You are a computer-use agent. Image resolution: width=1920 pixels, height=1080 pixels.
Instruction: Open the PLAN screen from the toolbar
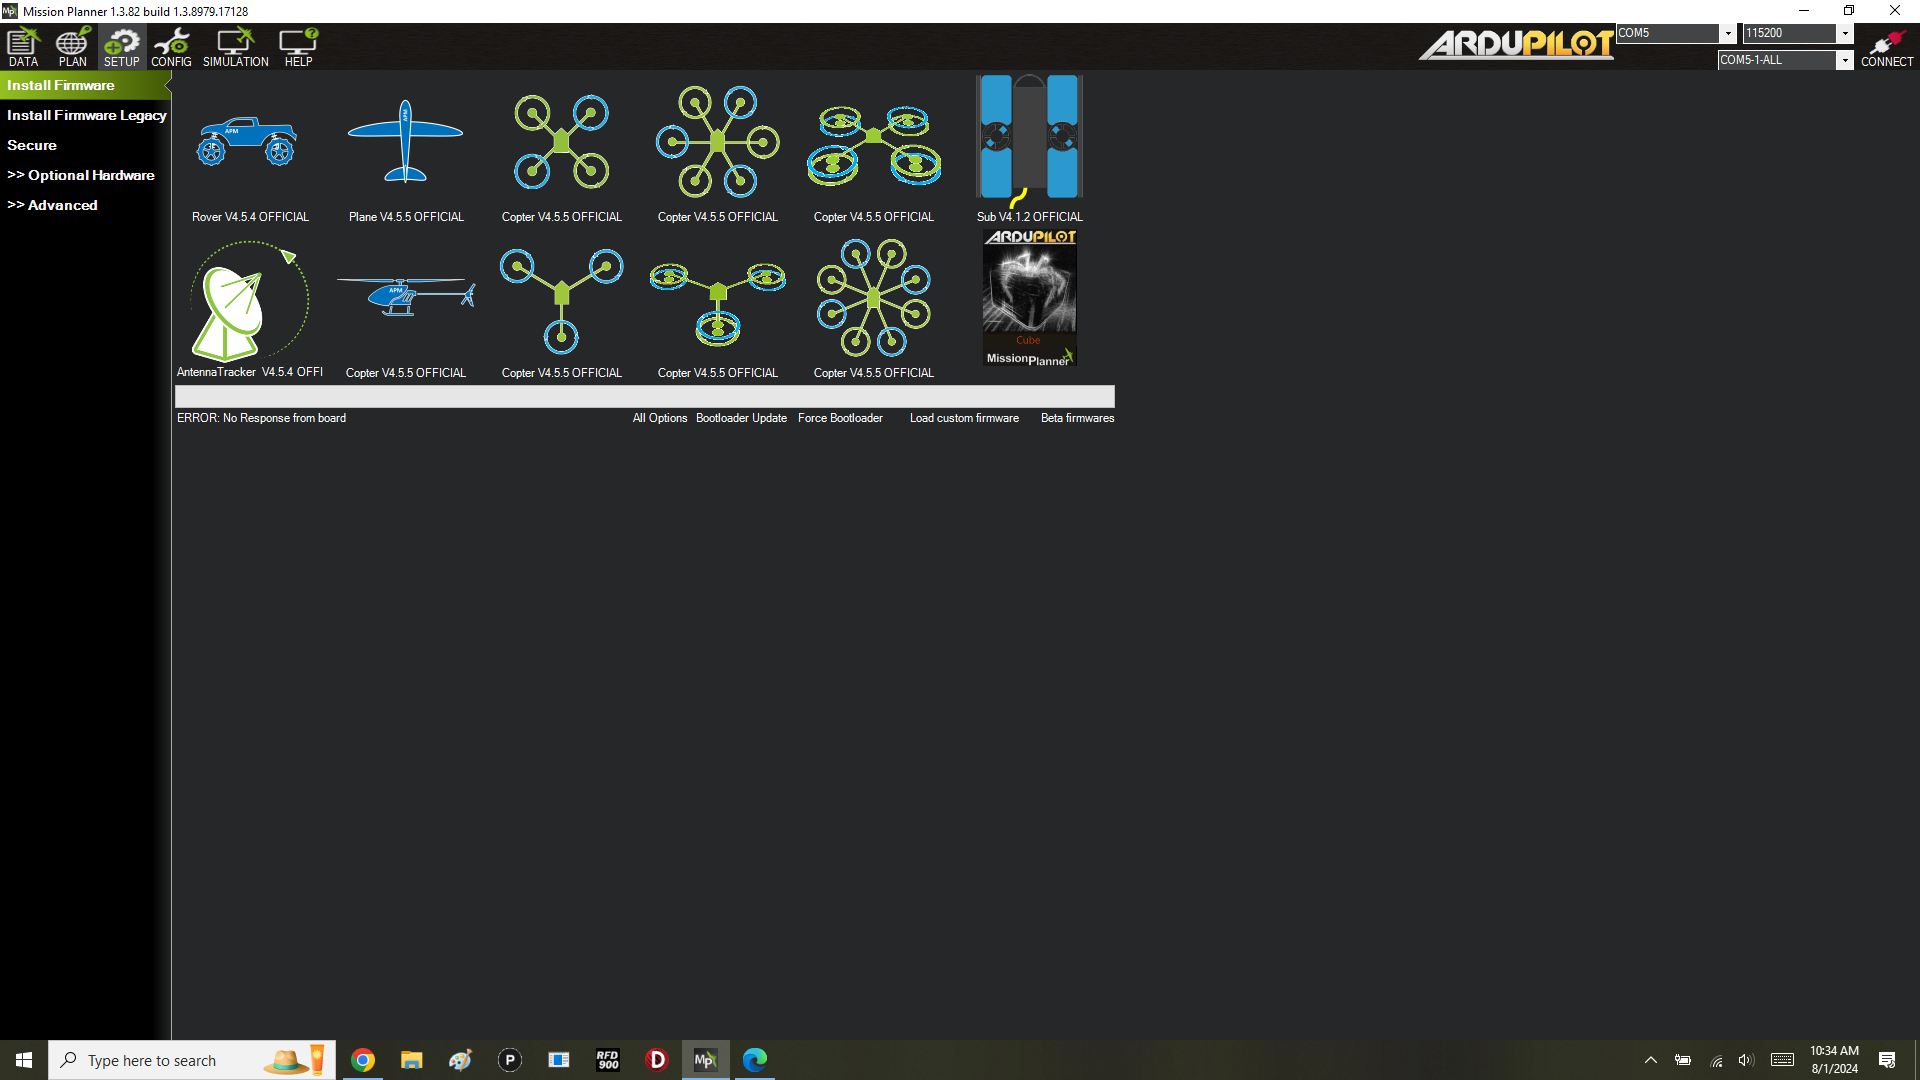[x=72, y=47]
